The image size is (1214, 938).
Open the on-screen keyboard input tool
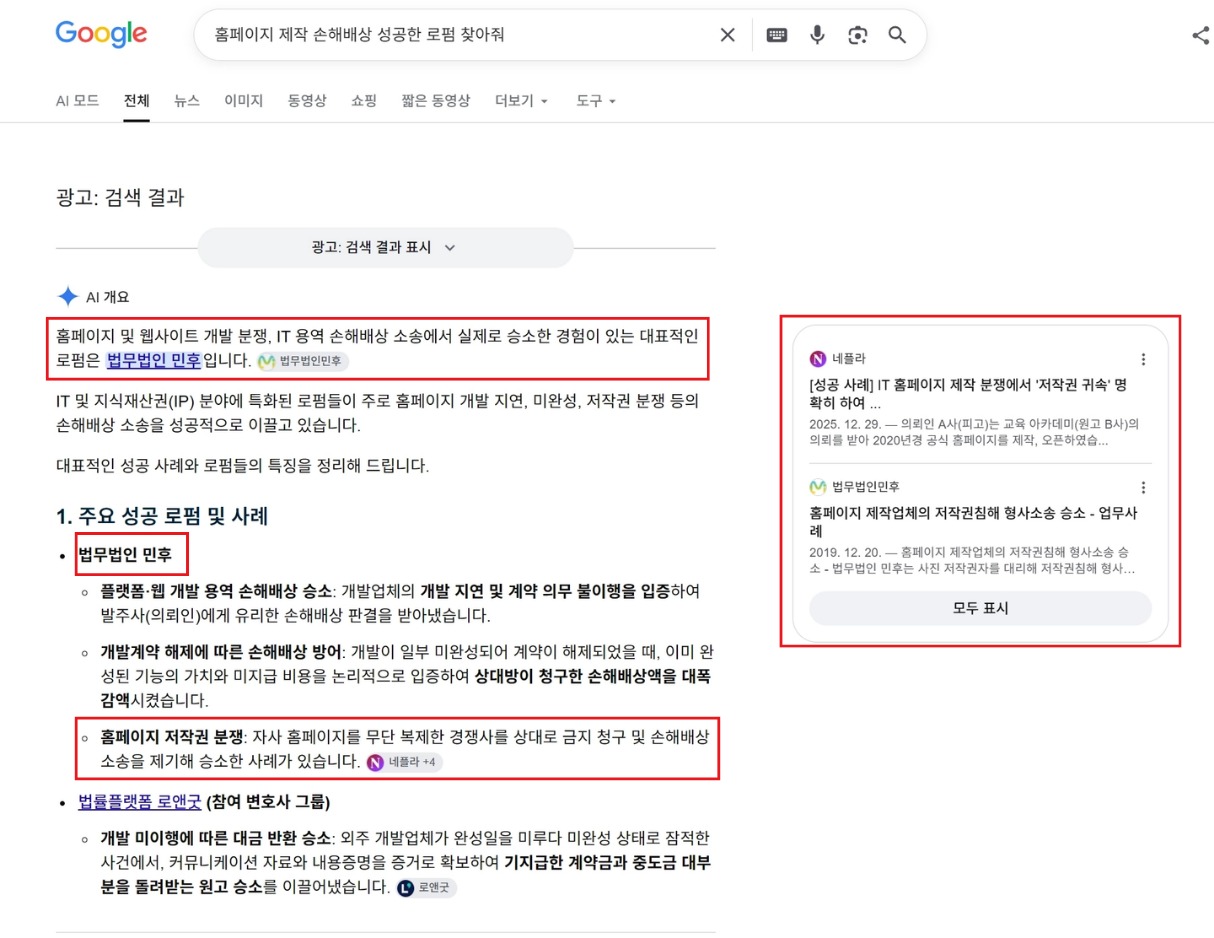tap(777, 35)
